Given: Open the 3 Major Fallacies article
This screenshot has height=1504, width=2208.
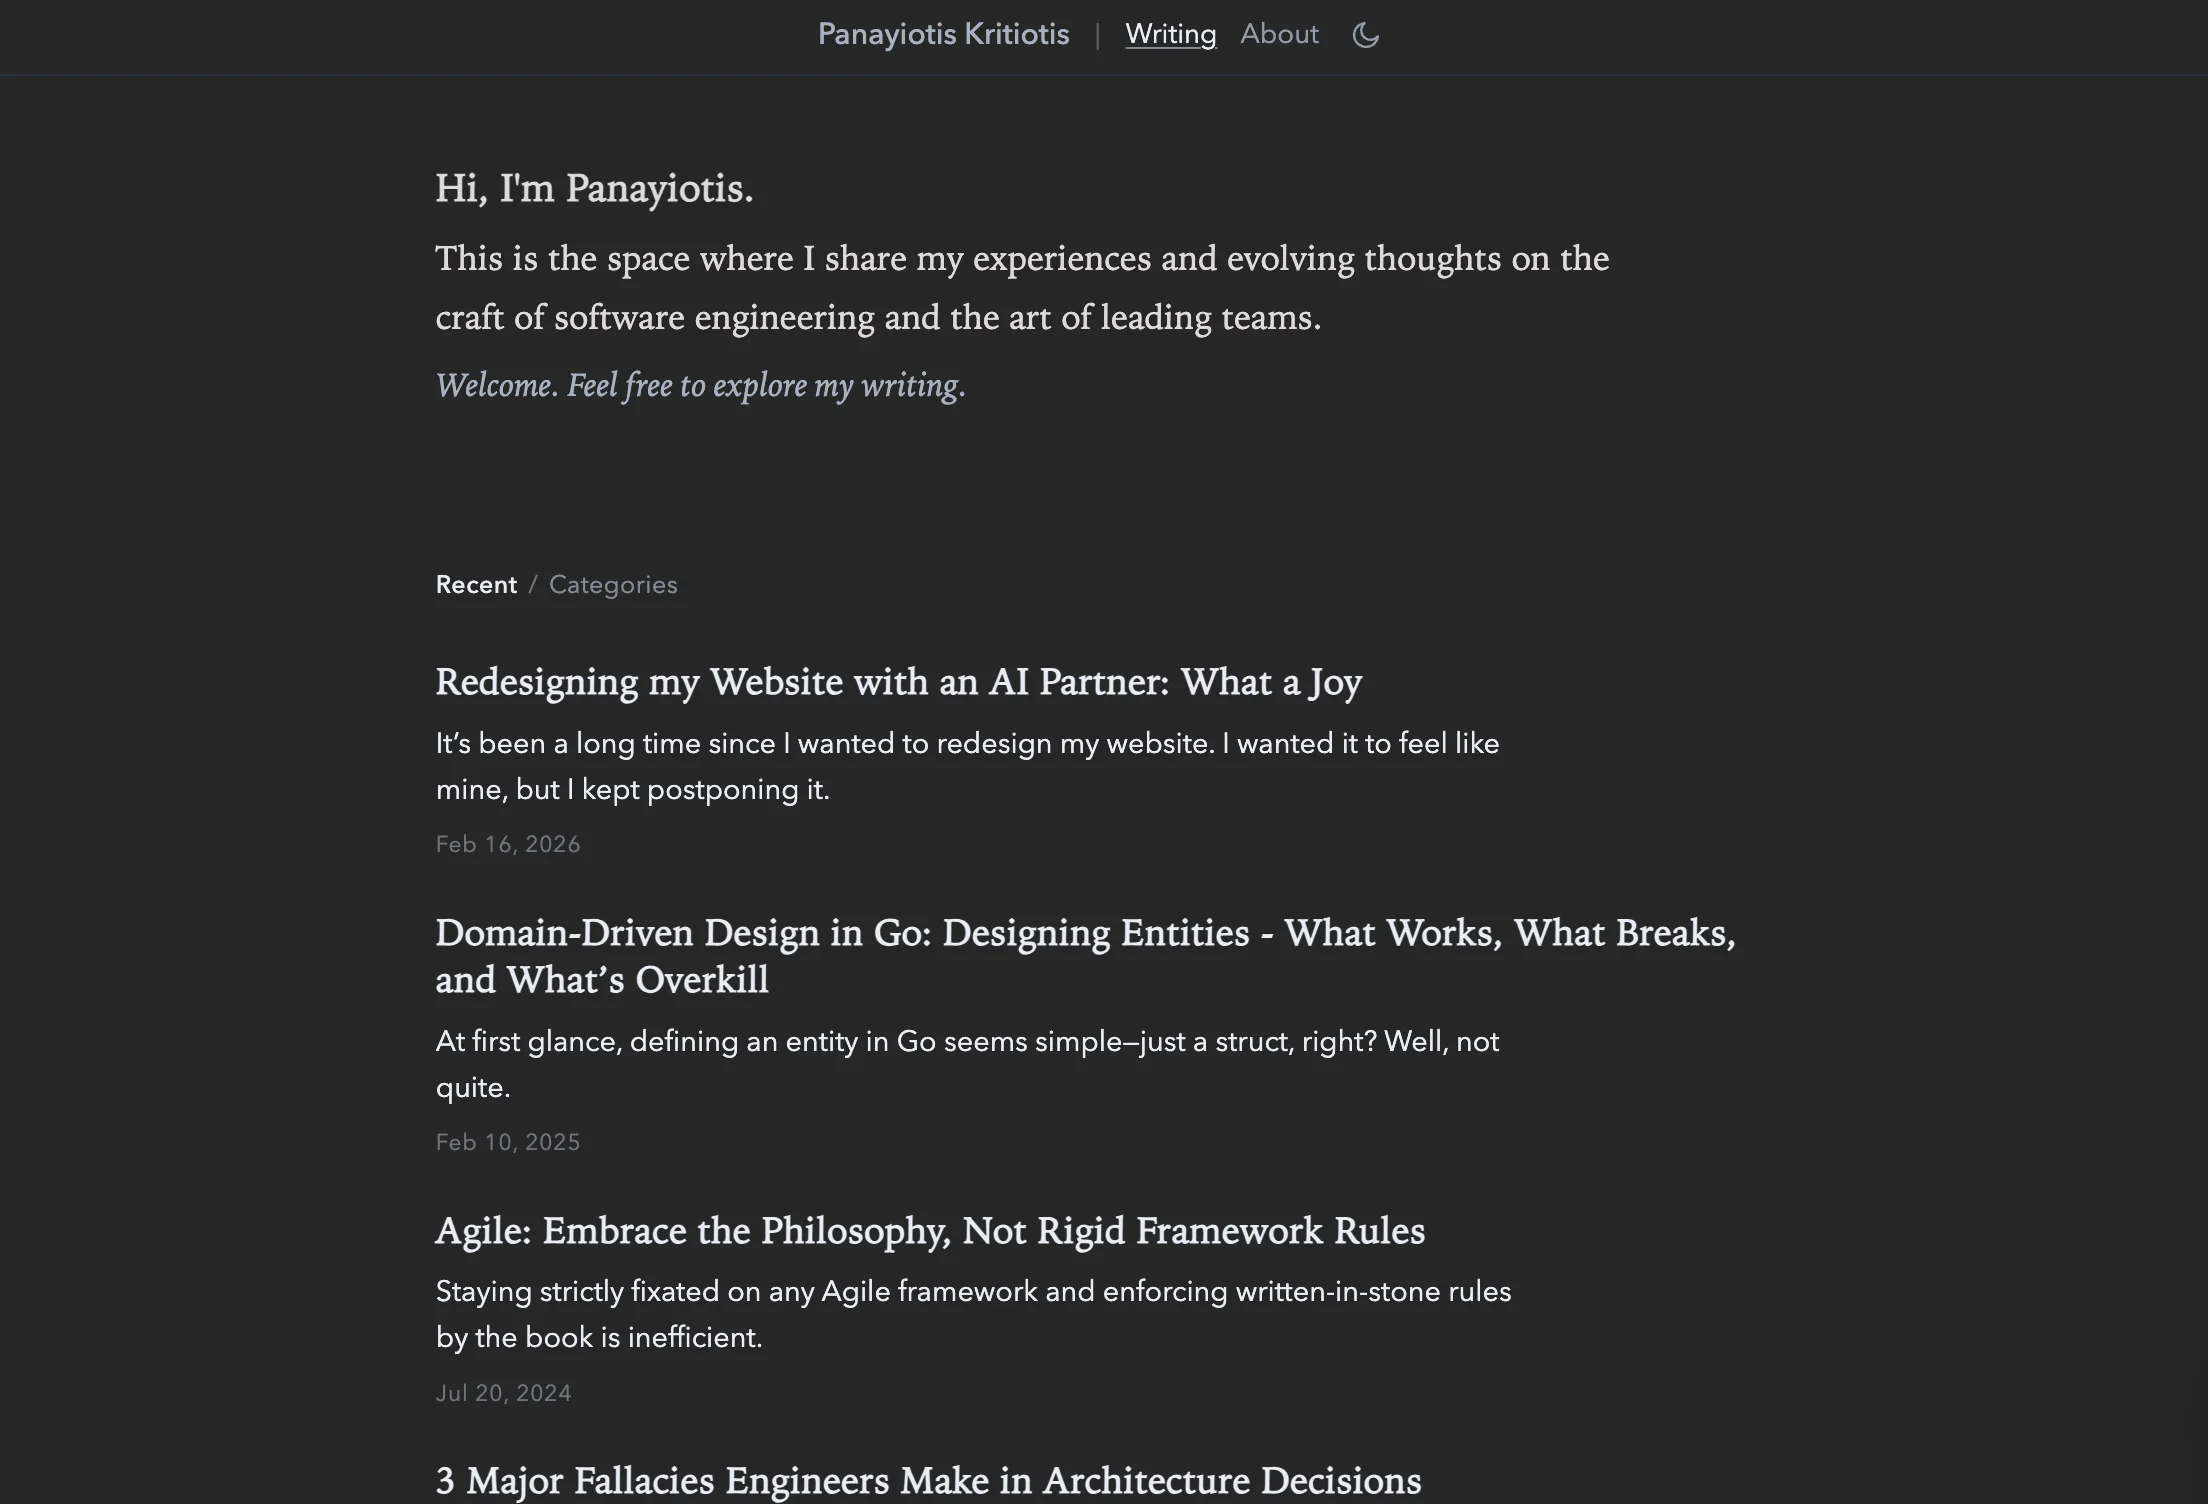Looking at the screenshot, I should click(927, 1481).
